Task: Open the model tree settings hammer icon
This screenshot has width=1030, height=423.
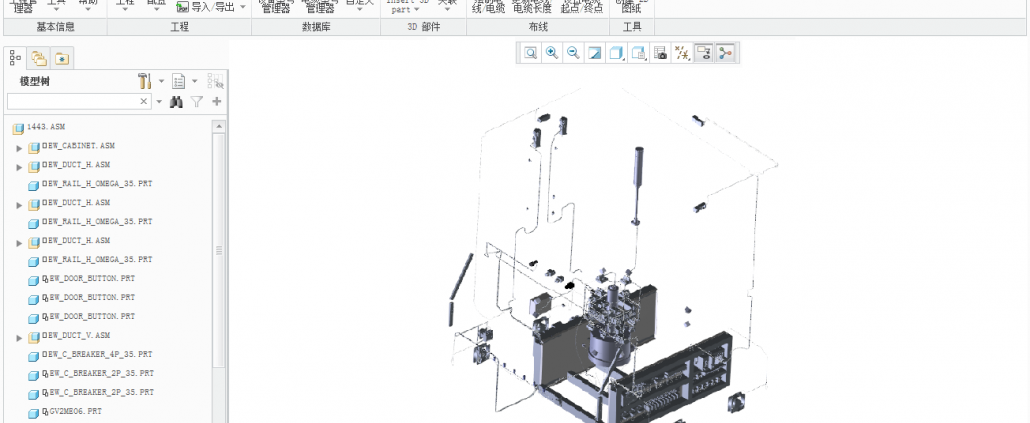Action: 145,81
